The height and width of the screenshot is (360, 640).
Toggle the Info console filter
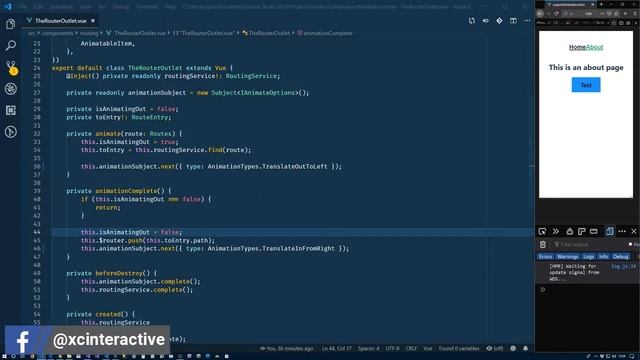(x=604, y=256)
